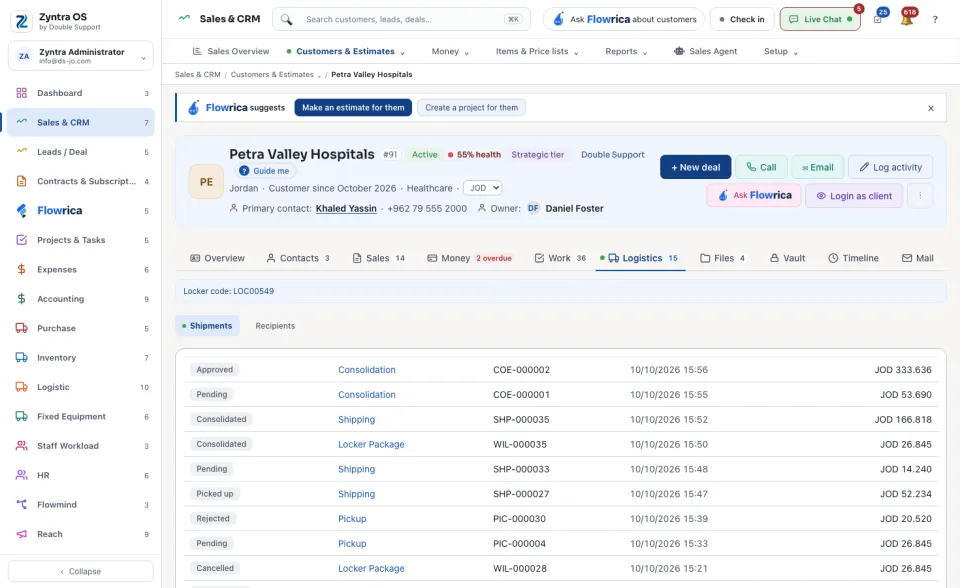
Task: Select the Recipients sub-tab
Action: click(275, 326)
